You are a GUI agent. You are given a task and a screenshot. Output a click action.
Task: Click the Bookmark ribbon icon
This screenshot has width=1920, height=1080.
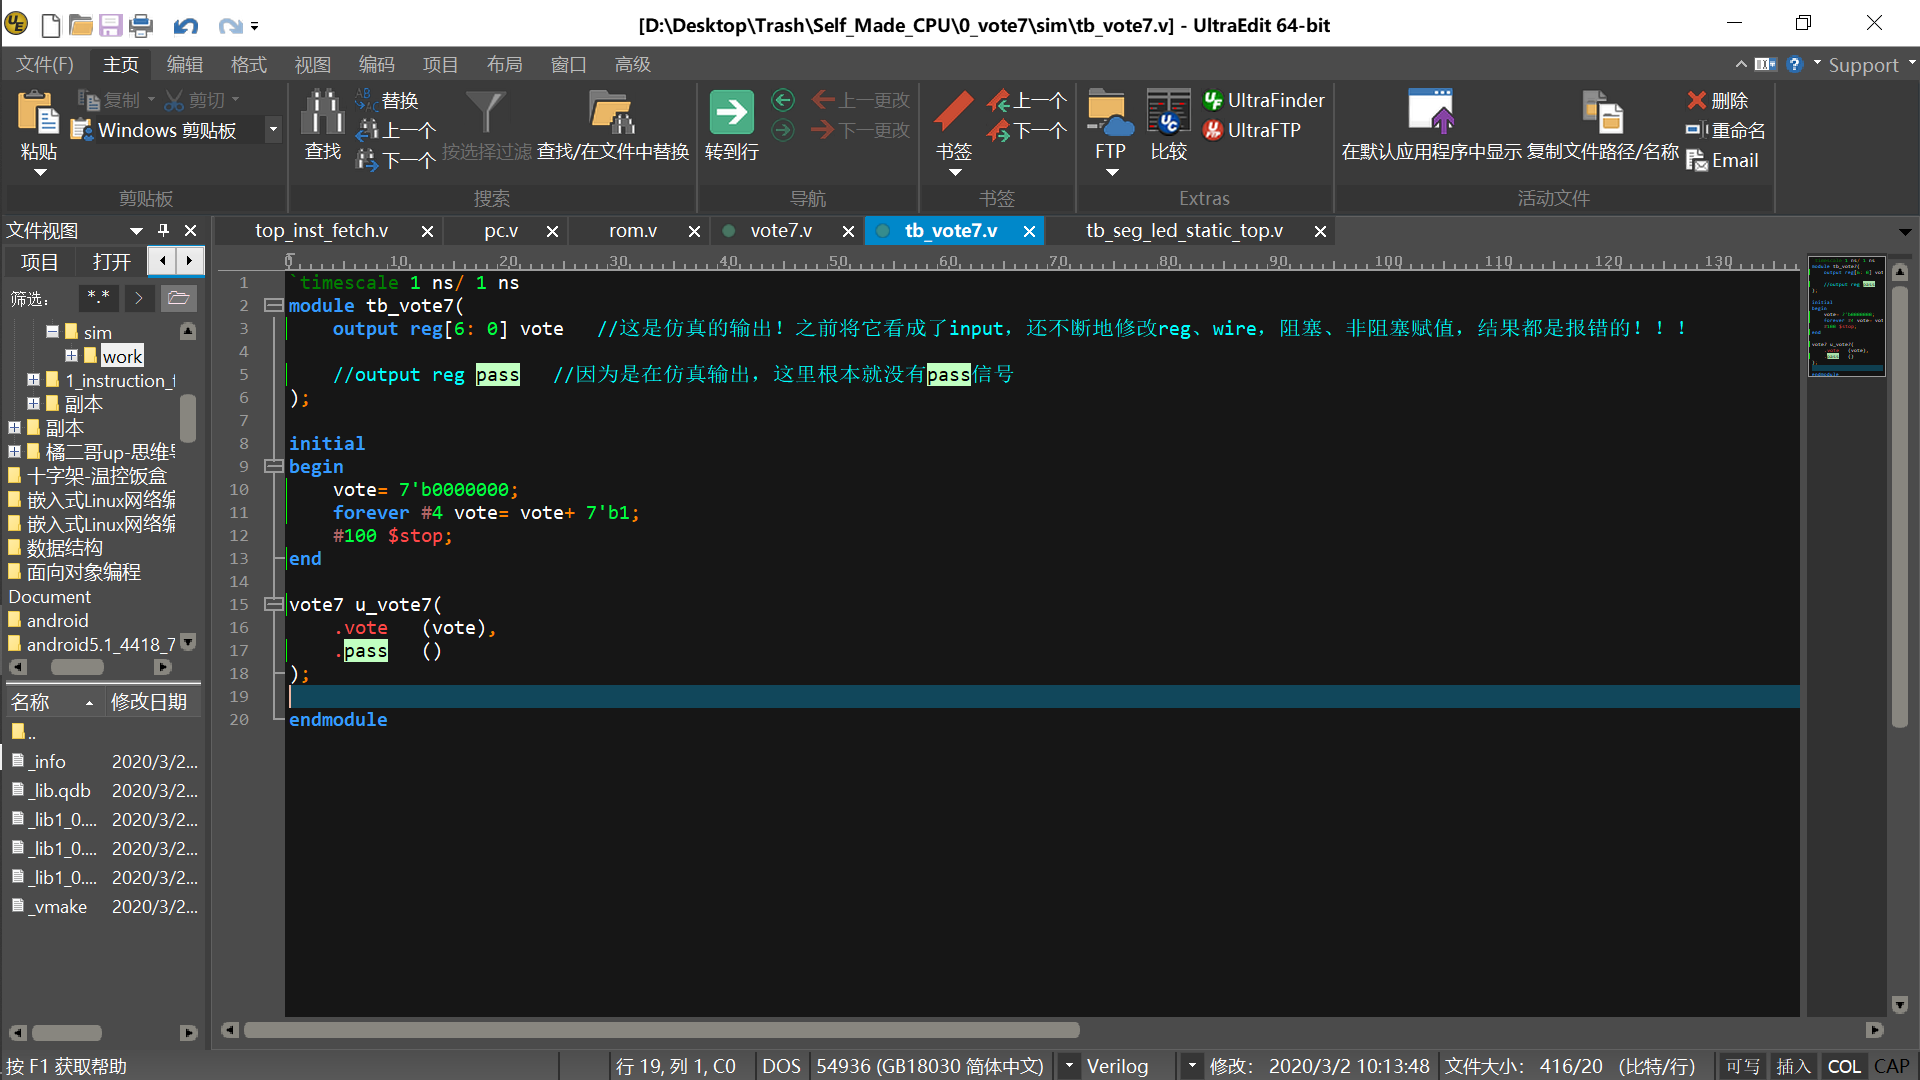[953, 113]
